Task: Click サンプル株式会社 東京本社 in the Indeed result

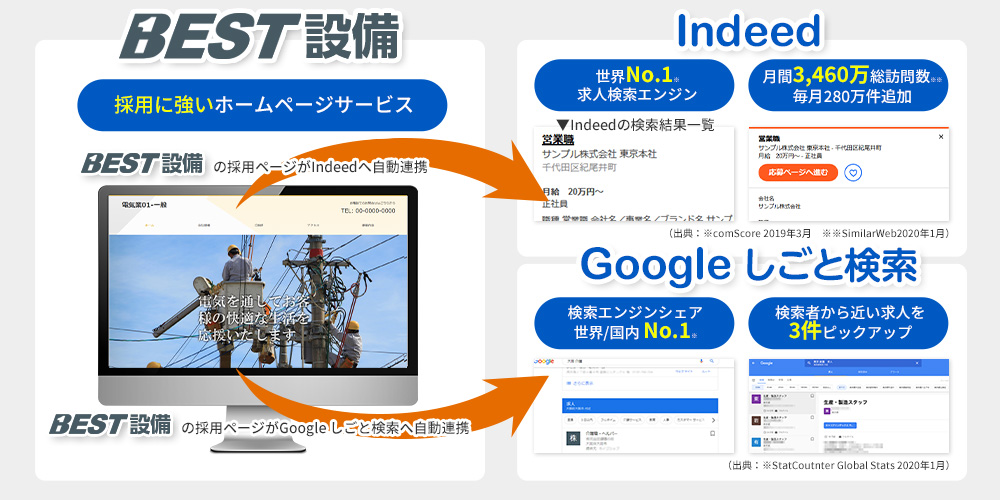Action: coord(599,154)
